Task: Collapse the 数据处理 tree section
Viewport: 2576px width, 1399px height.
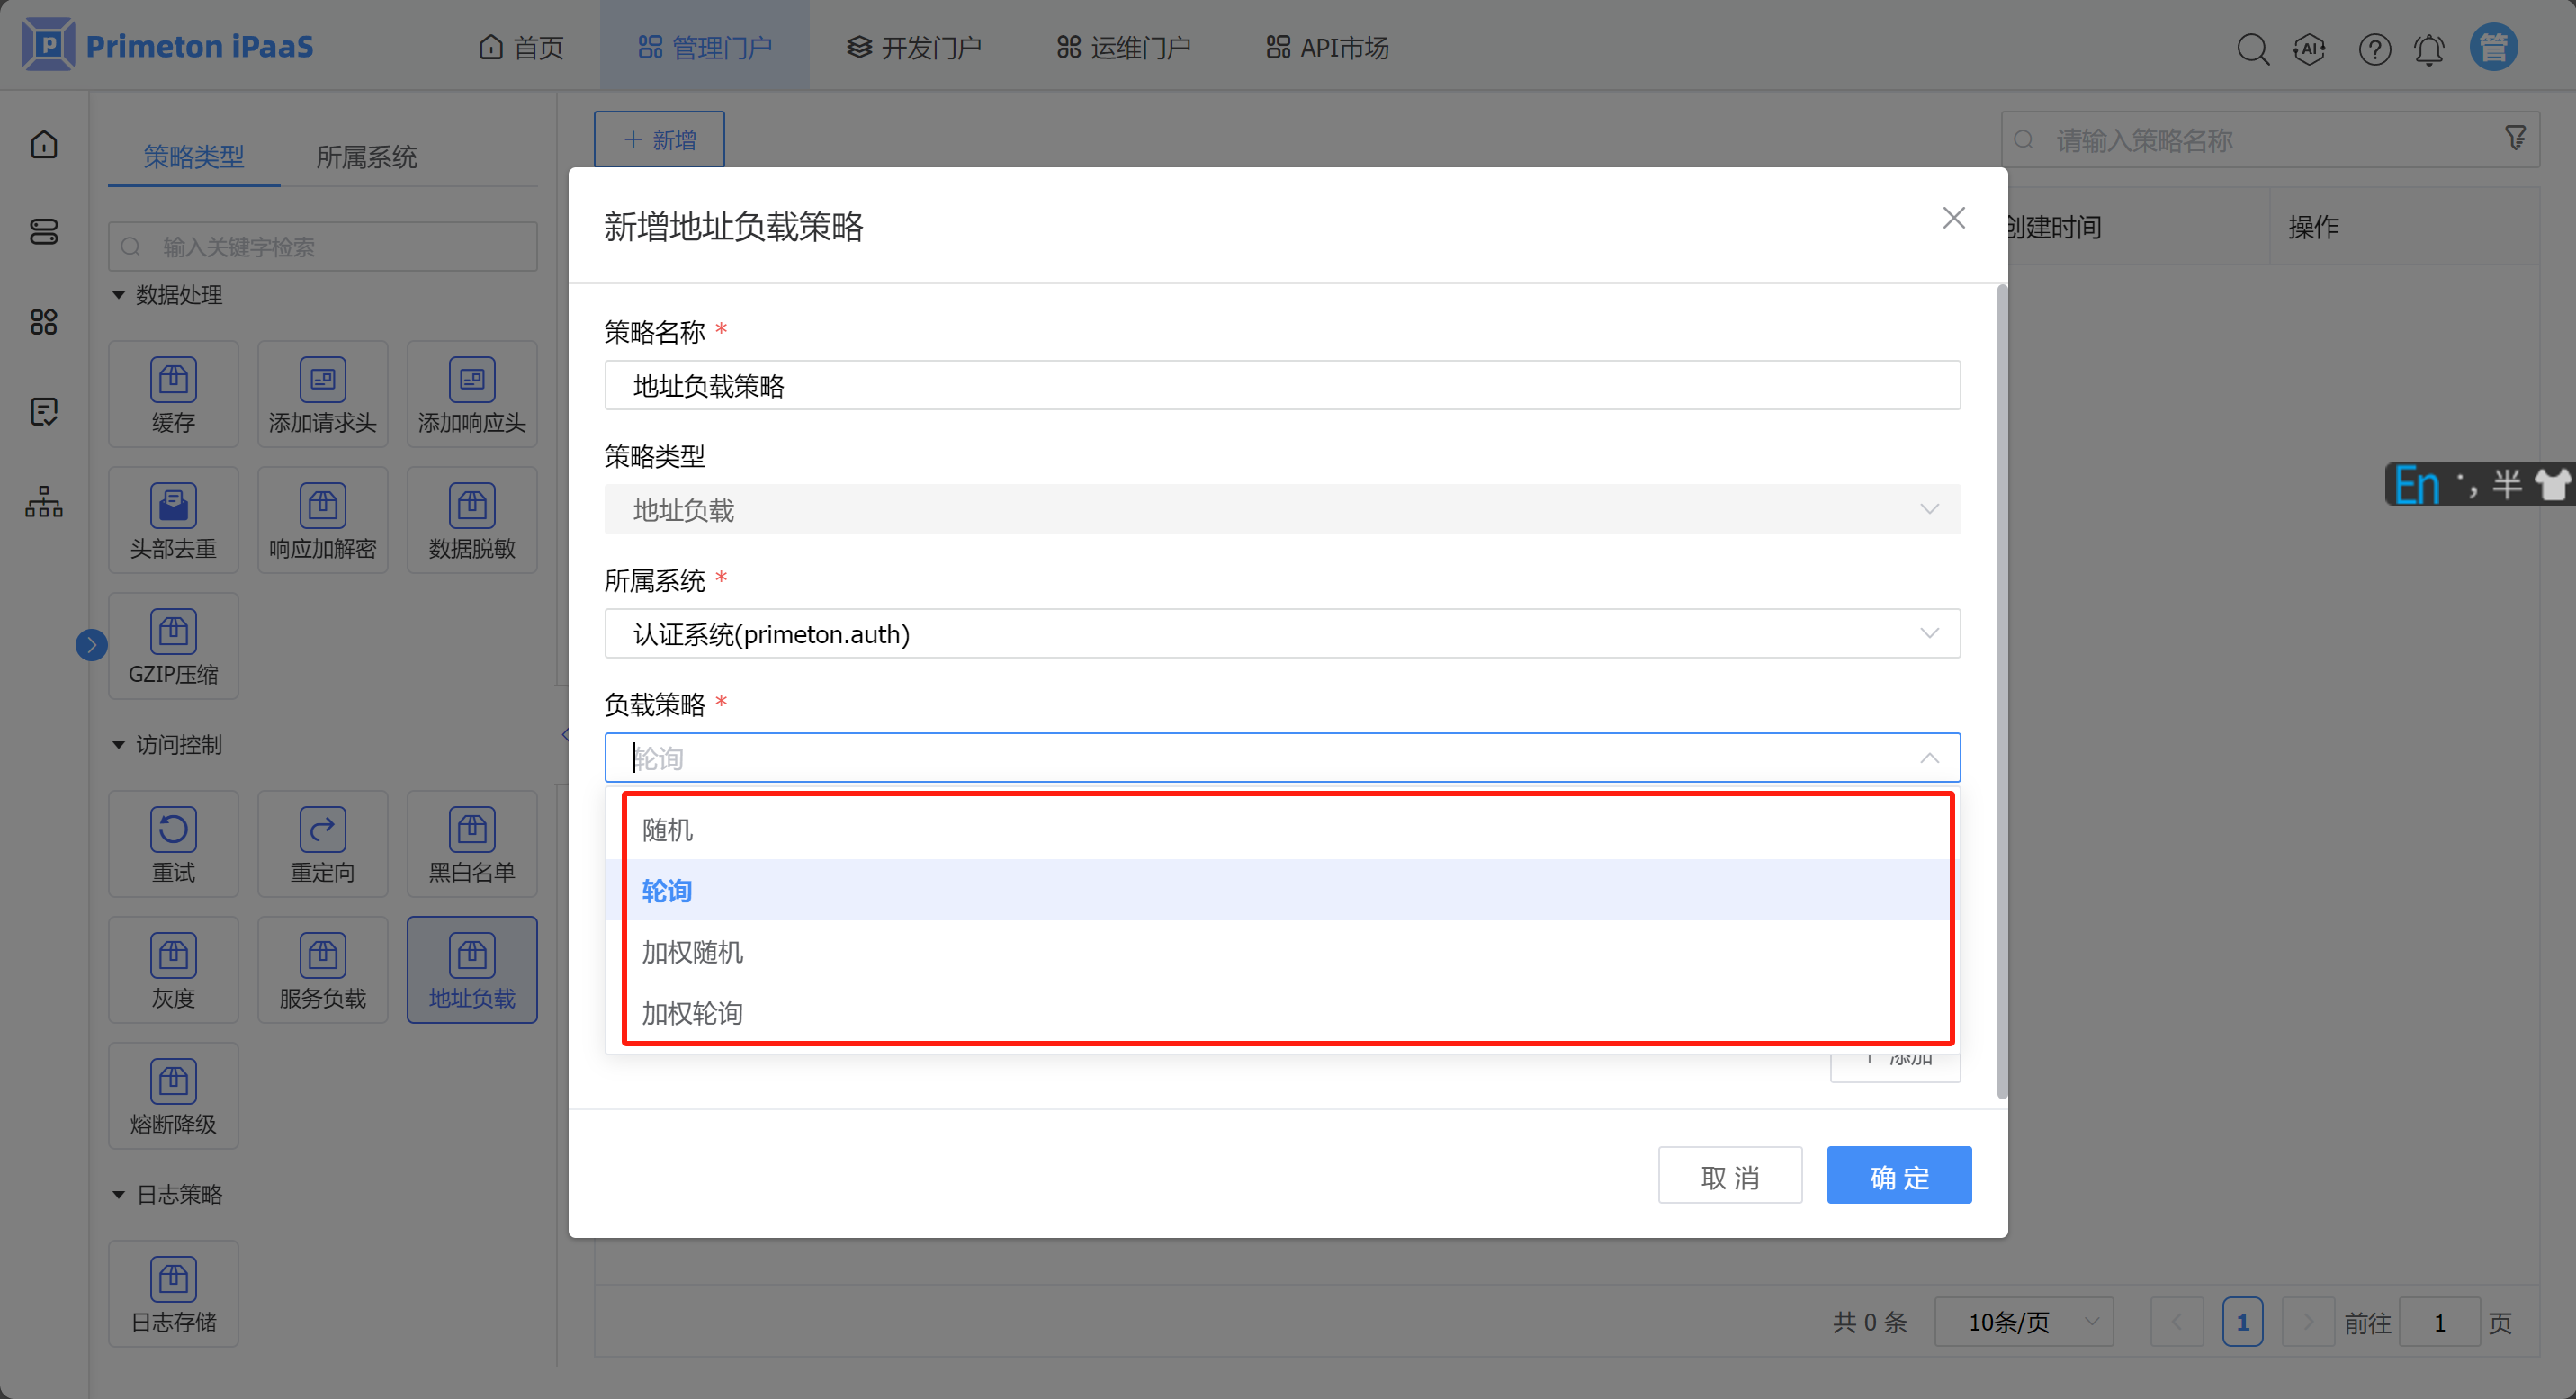Action: pos(119,295)
